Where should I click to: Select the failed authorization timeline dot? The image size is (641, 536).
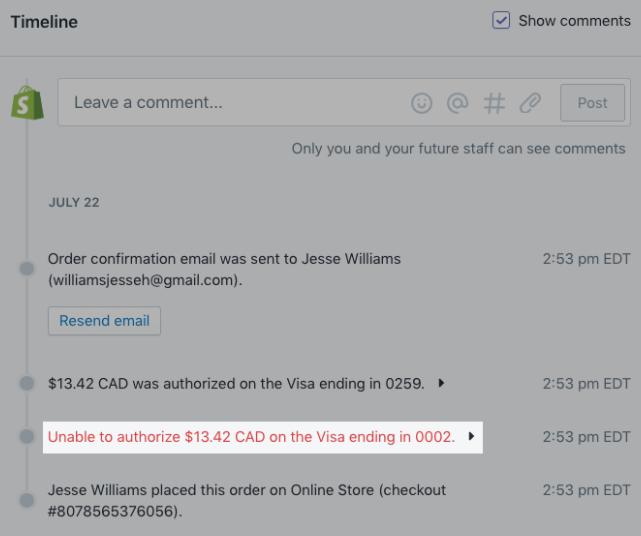(x=27, y=436)
